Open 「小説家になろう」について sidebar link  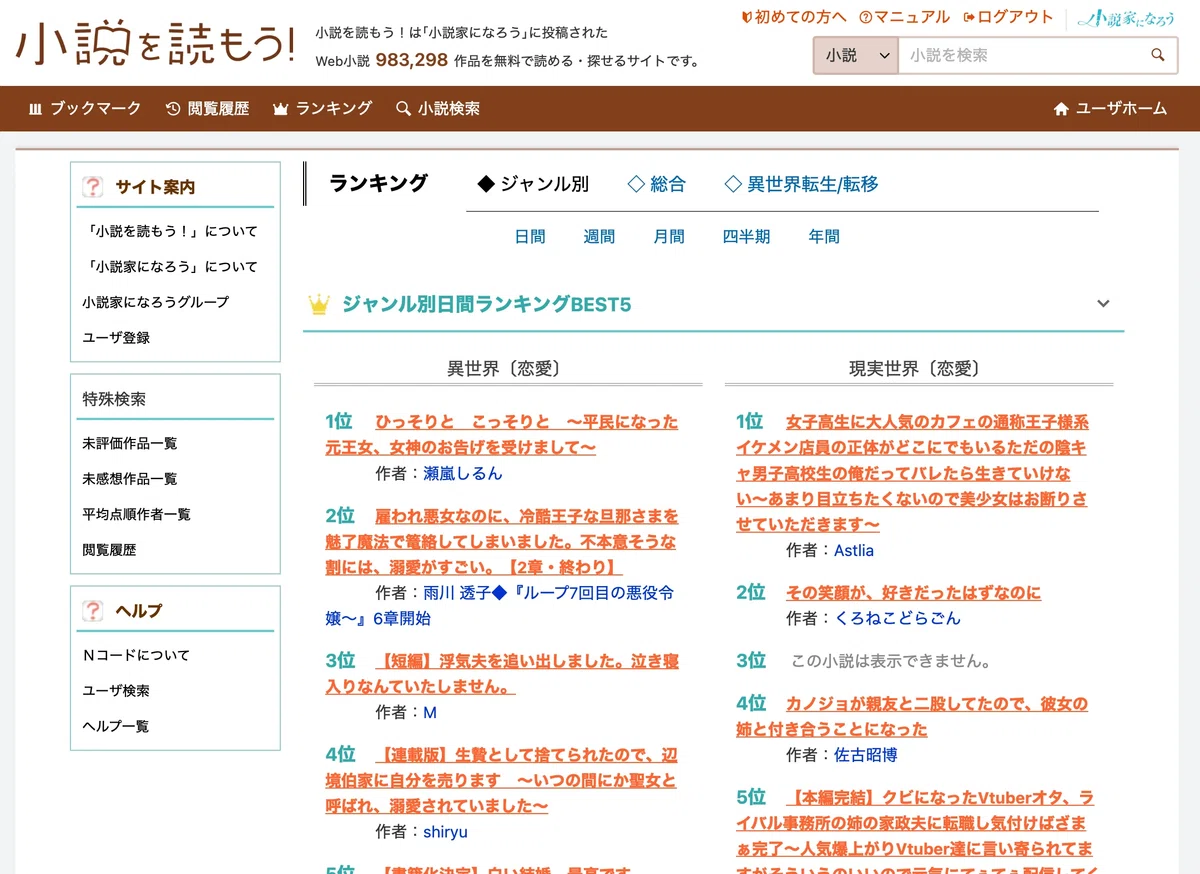[x=170, y=267]
